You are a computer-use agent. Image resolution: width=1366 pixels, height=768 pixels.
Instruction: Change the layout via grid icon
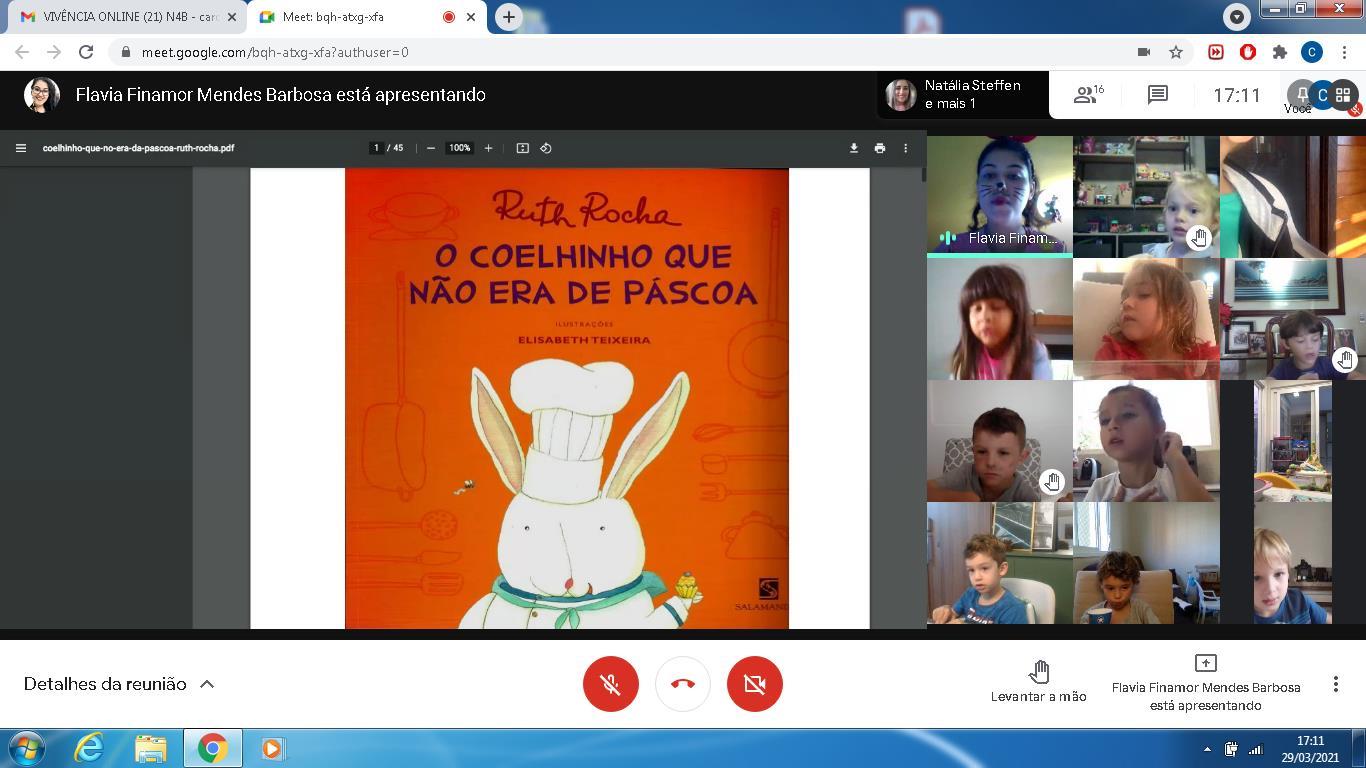1343,95
